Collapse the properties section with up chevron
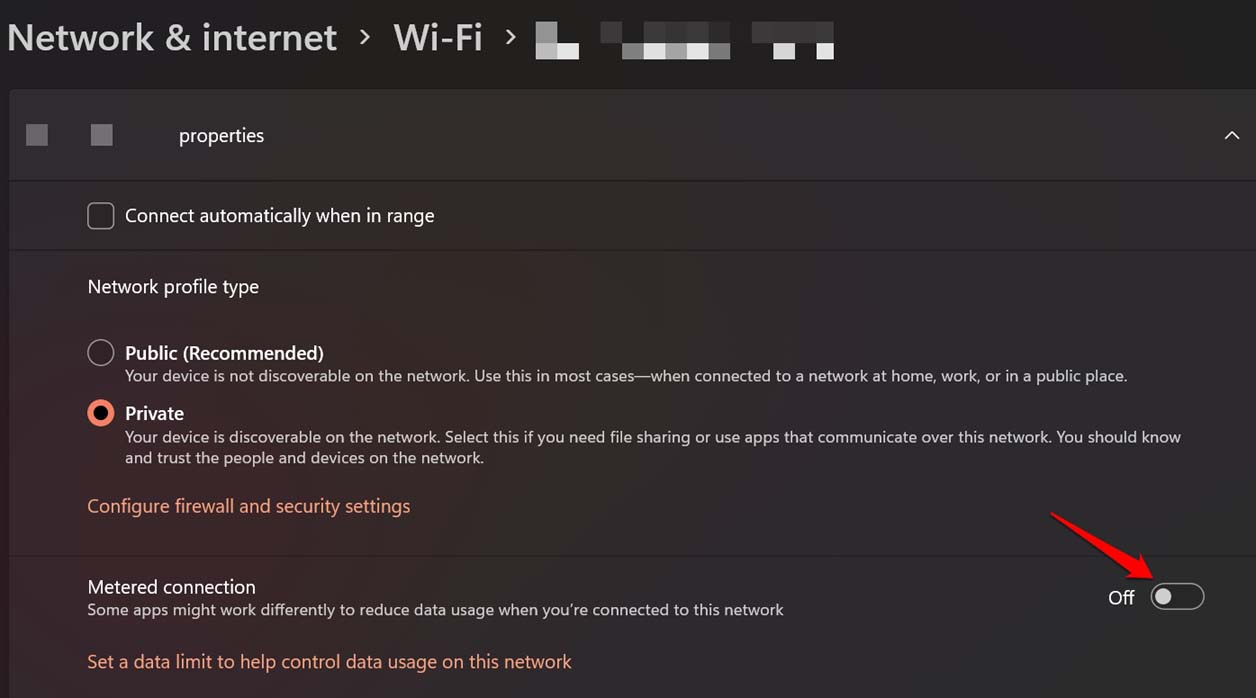 pyautogui.click(x=1231, y=136)
